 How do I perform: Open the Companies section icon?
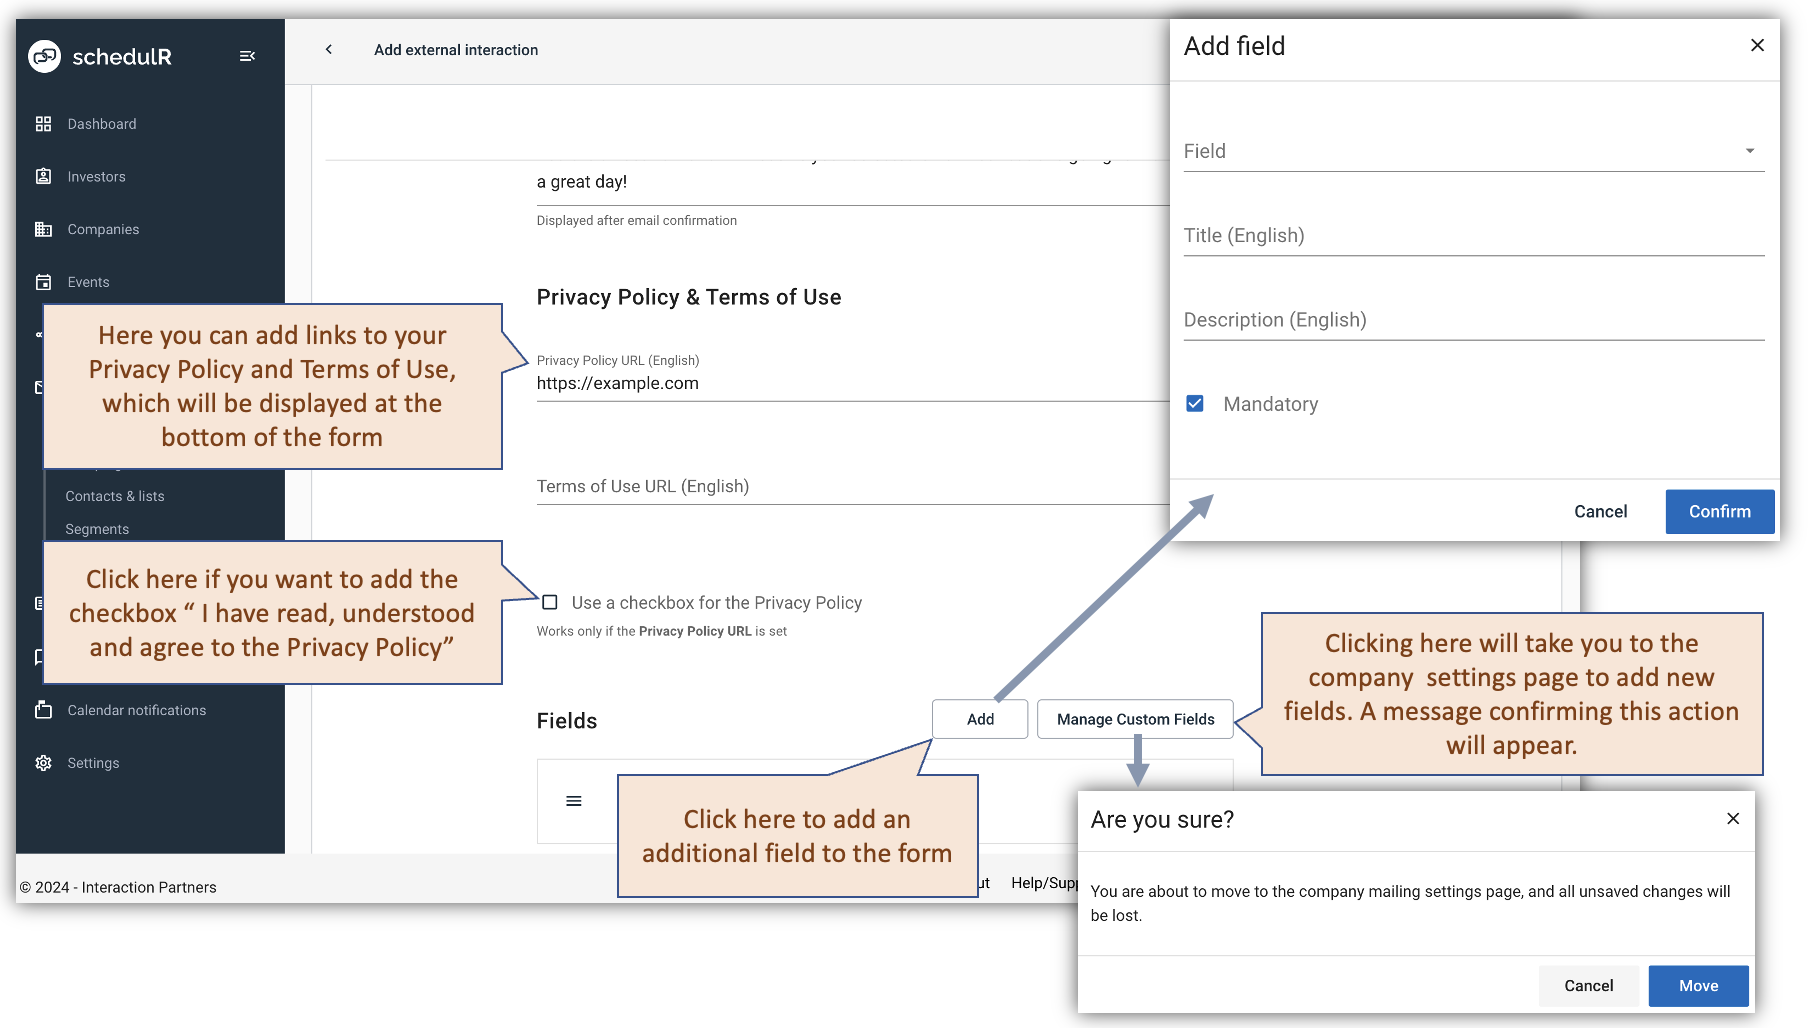(44, 229)
